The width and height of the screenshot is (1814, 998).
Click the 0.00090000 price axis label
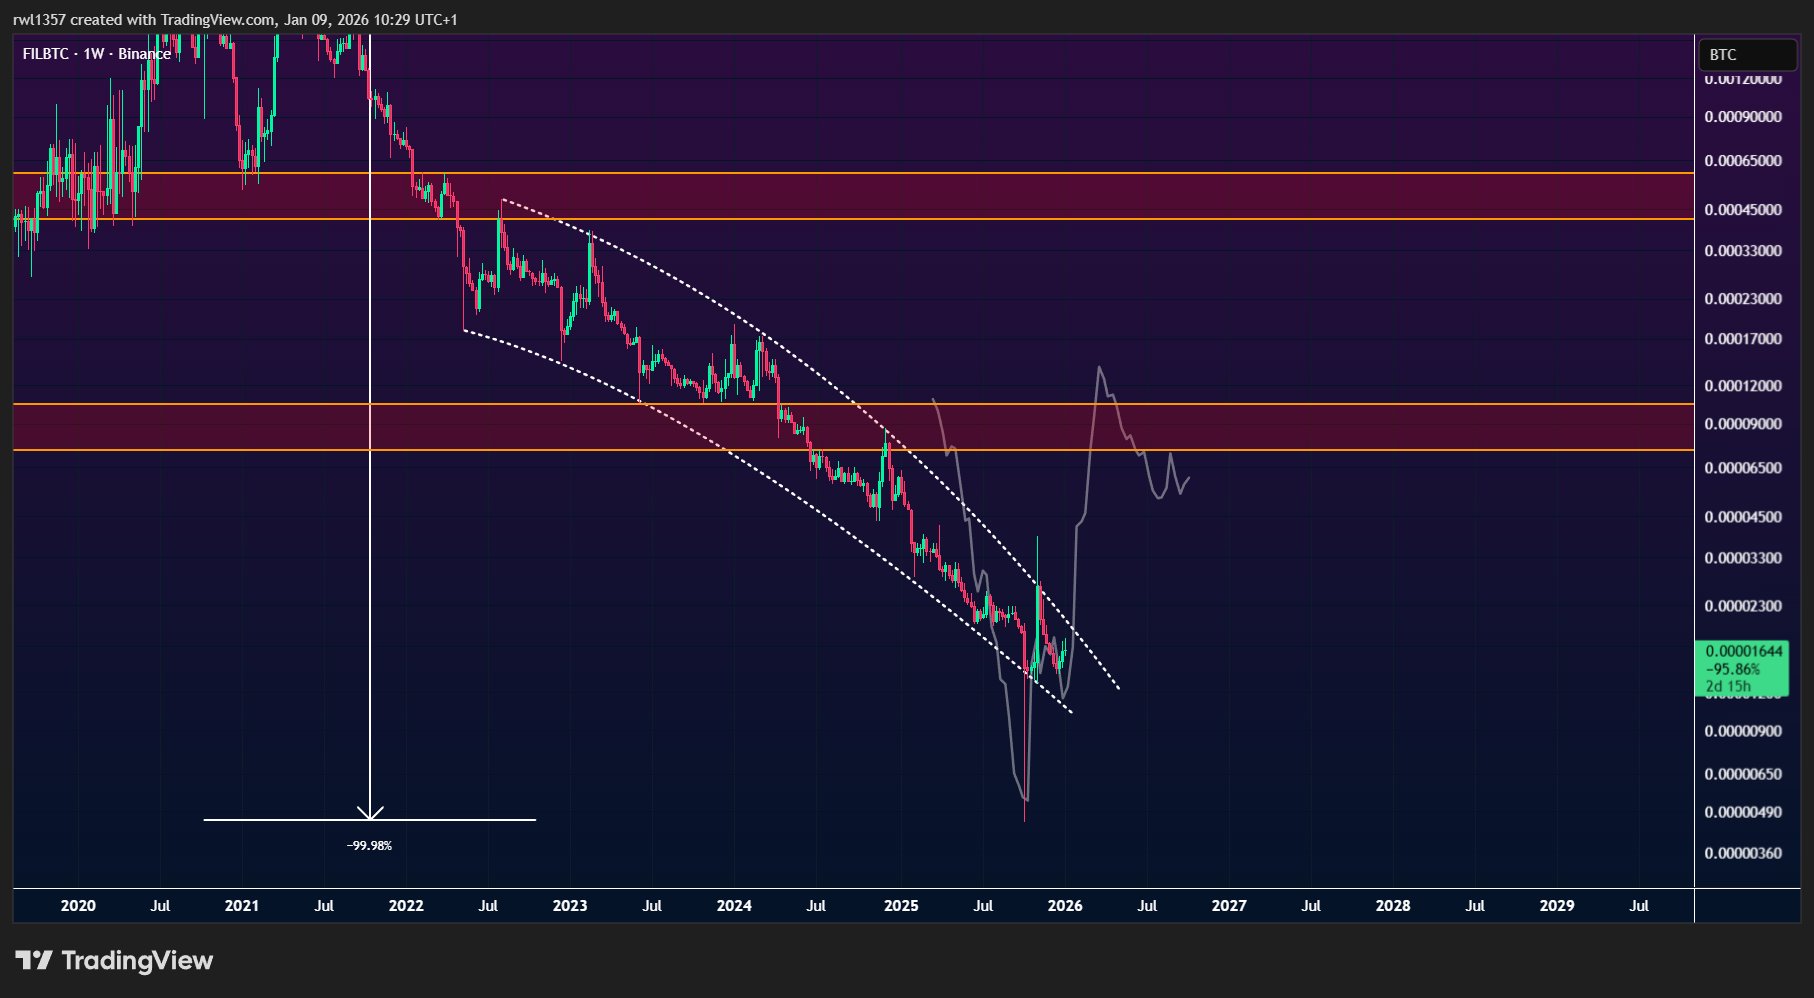[x=1743, y=117]
